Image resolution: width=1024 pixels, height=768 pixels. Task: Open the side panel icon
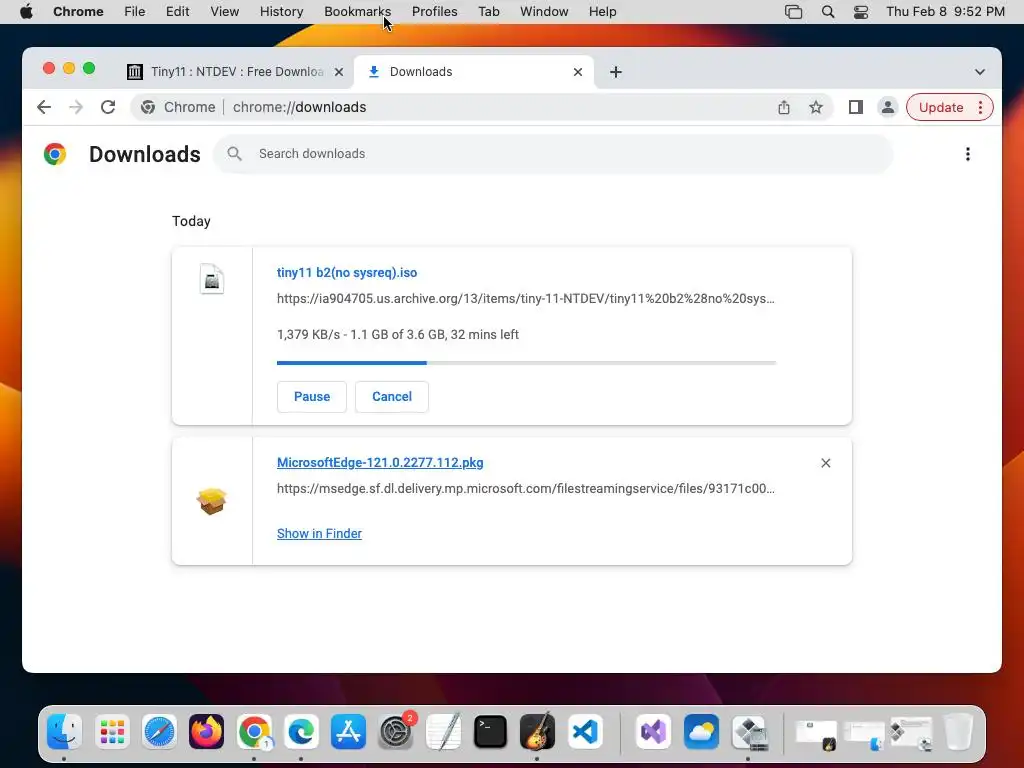coord(856,107)
